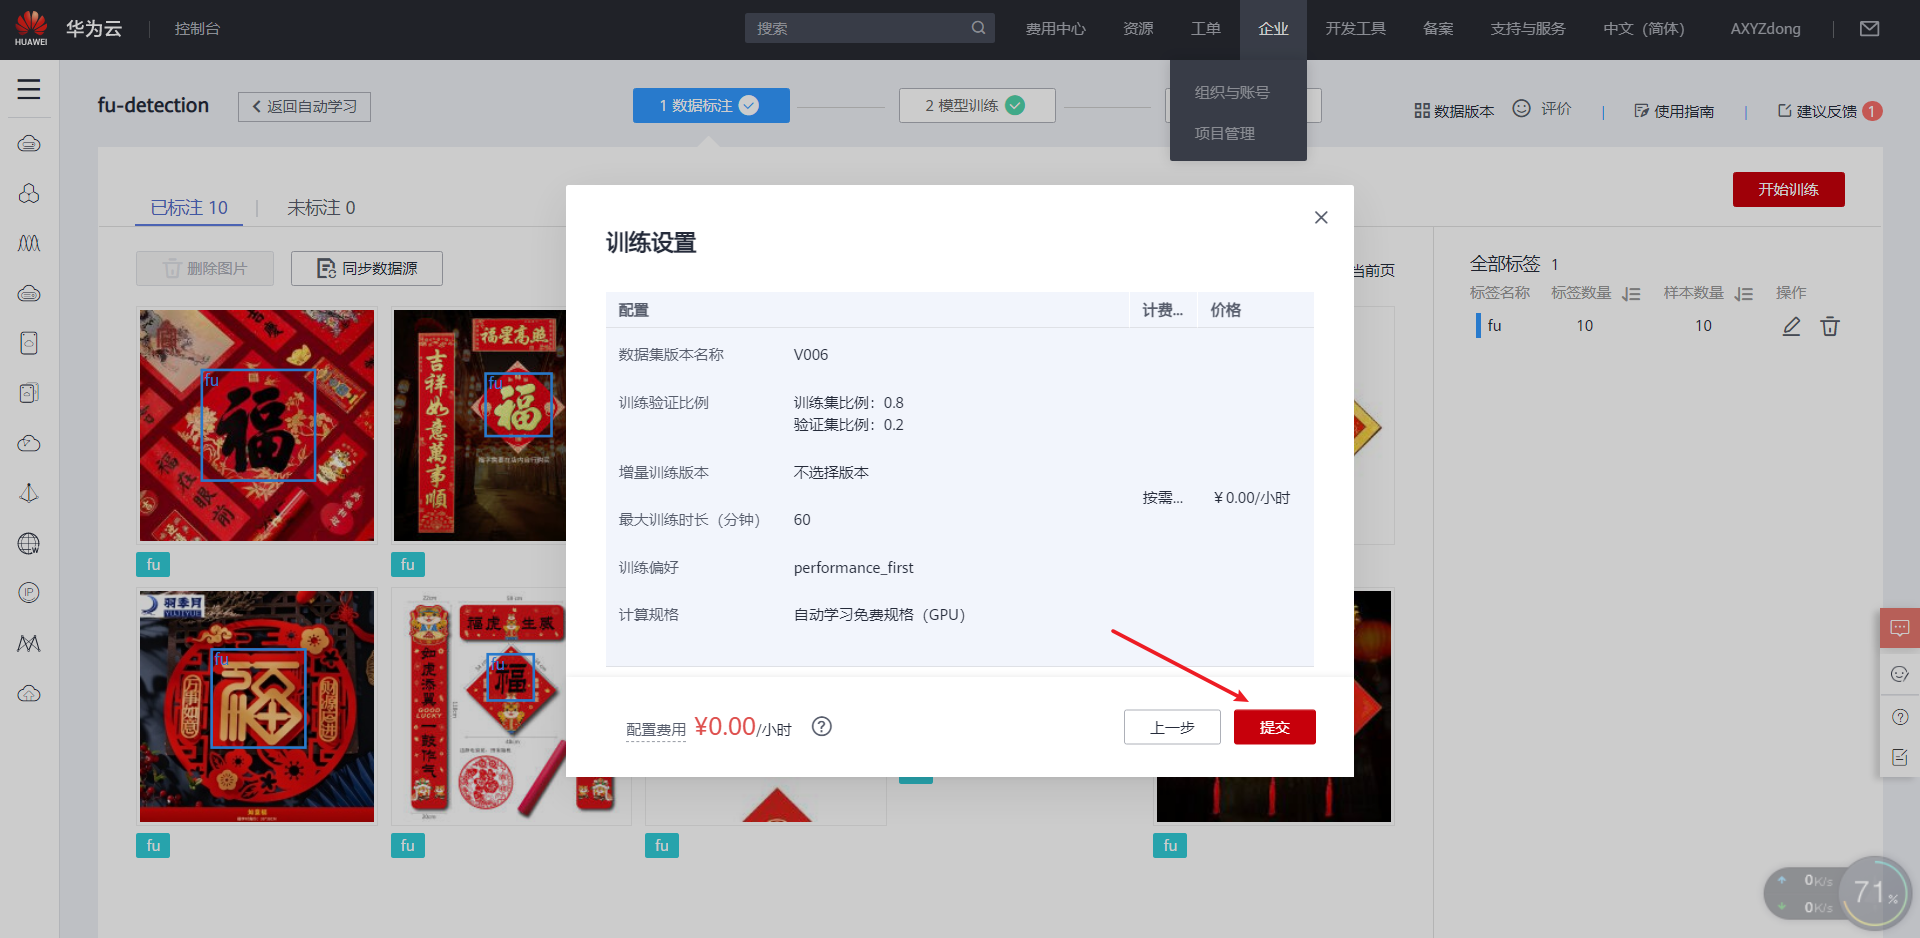1920x938 pixels.
Task: Click the 返回自动学习 back button
Action: click(x=304, y=106)
